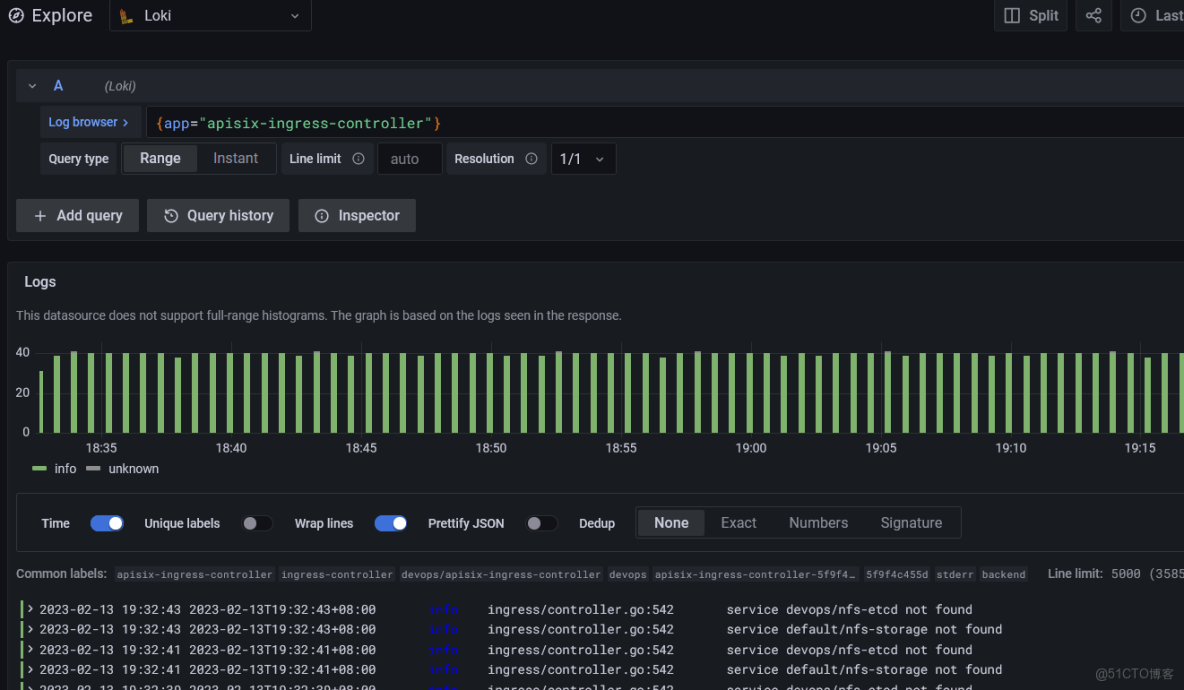Open the Query history panel
Image resolution: width=1184 pixels, height=690 pixels.
point(218,216)
